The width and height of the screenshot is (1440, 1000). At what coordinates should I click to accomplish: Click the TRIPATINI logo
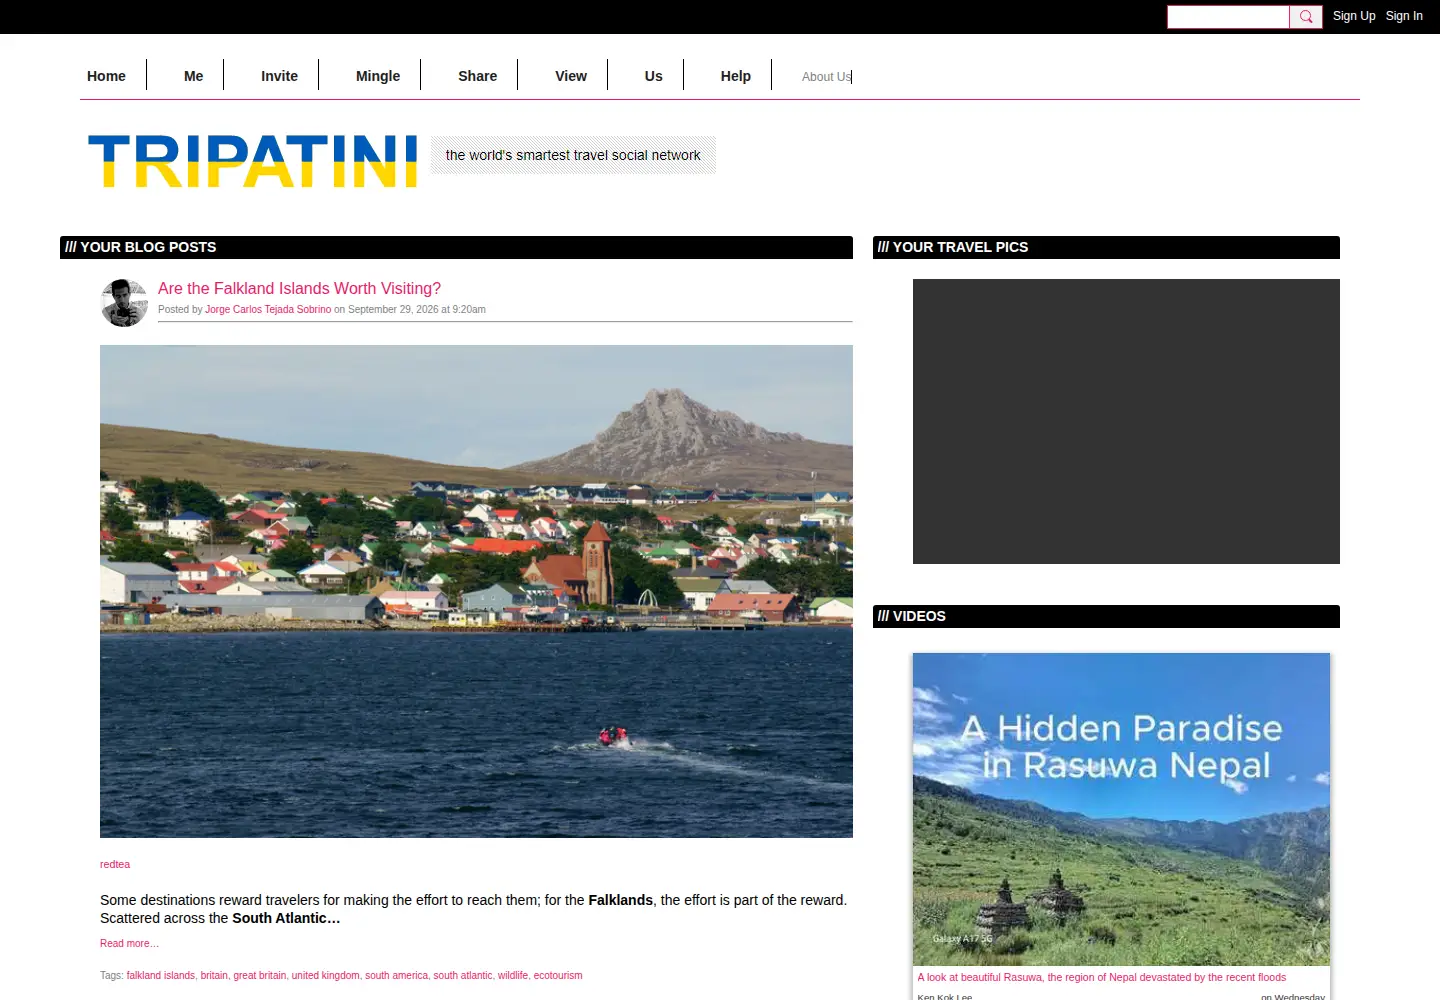[253, 161]
